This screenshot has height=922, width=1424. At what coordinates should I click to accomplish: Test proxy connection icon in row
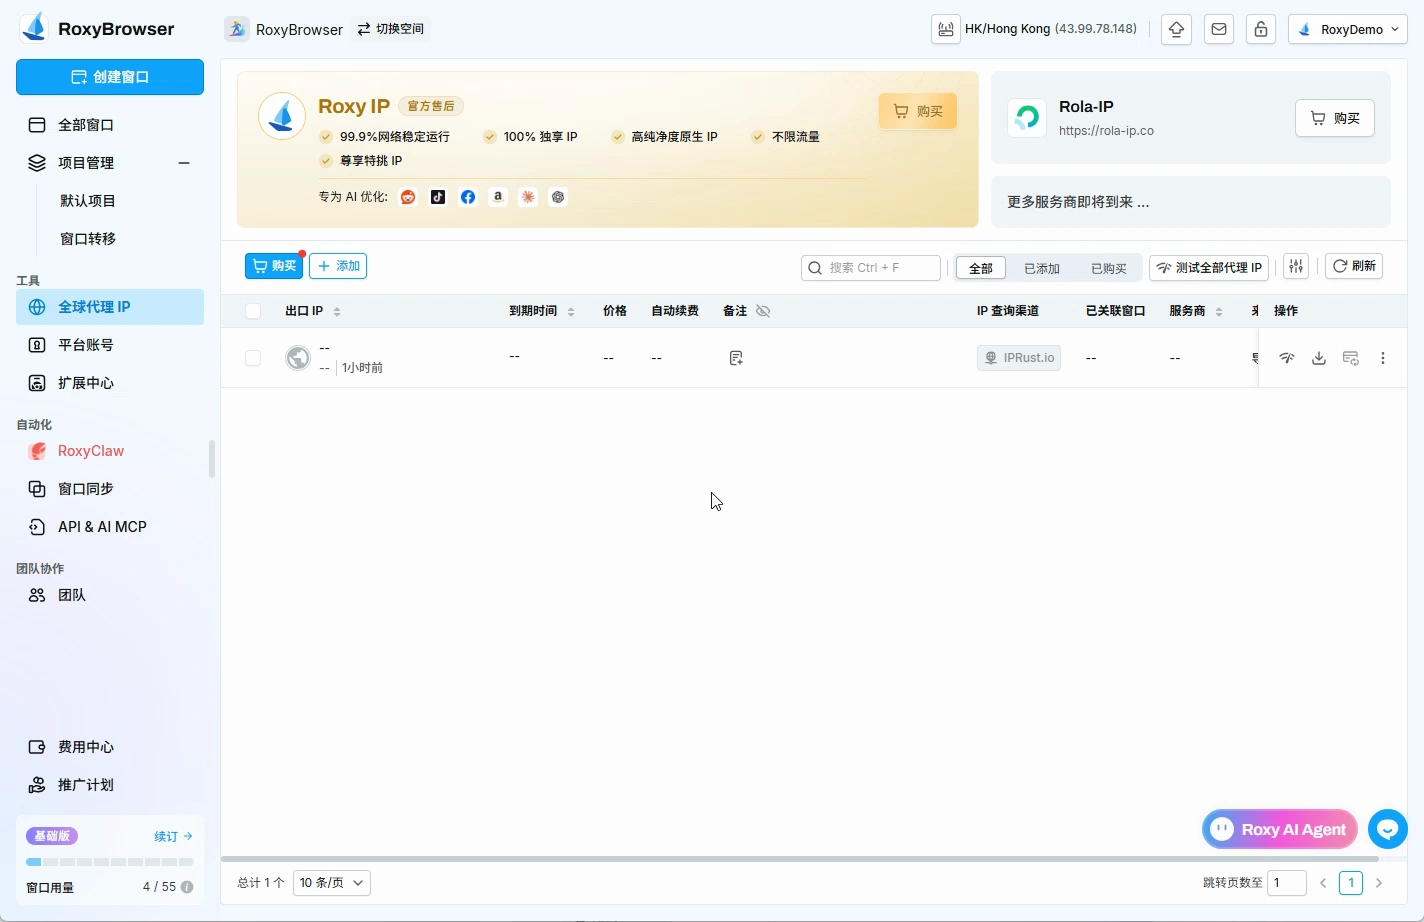coord(1287,358)
